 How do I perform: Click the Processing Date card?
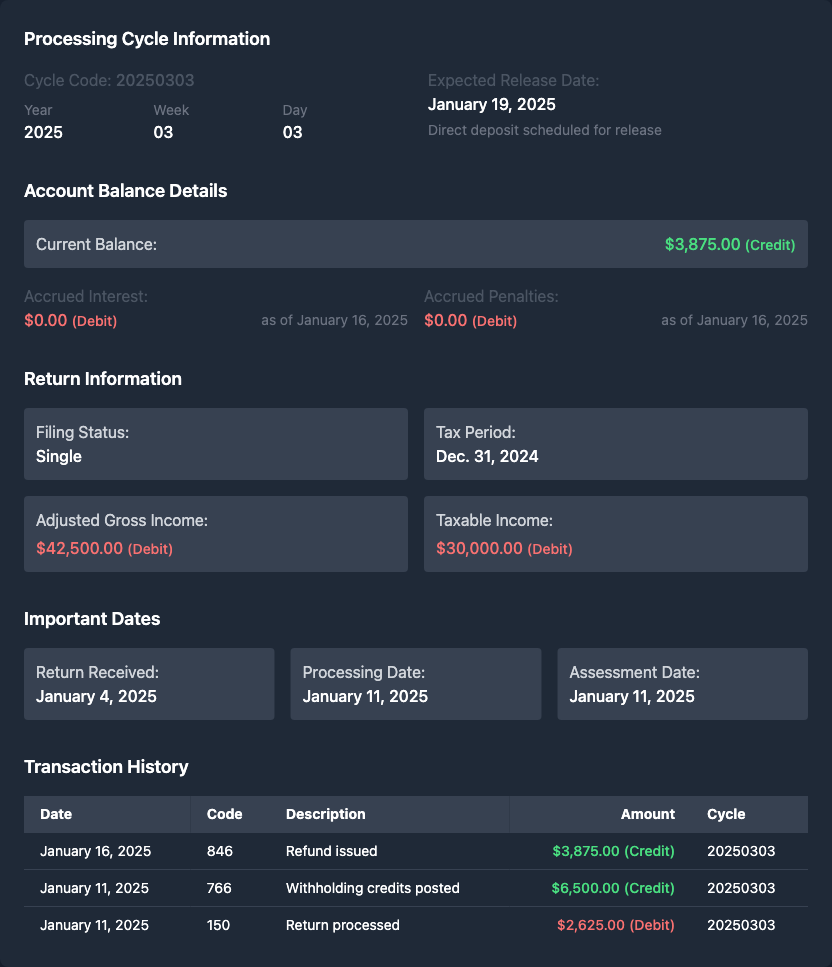[x=415, y=684]
